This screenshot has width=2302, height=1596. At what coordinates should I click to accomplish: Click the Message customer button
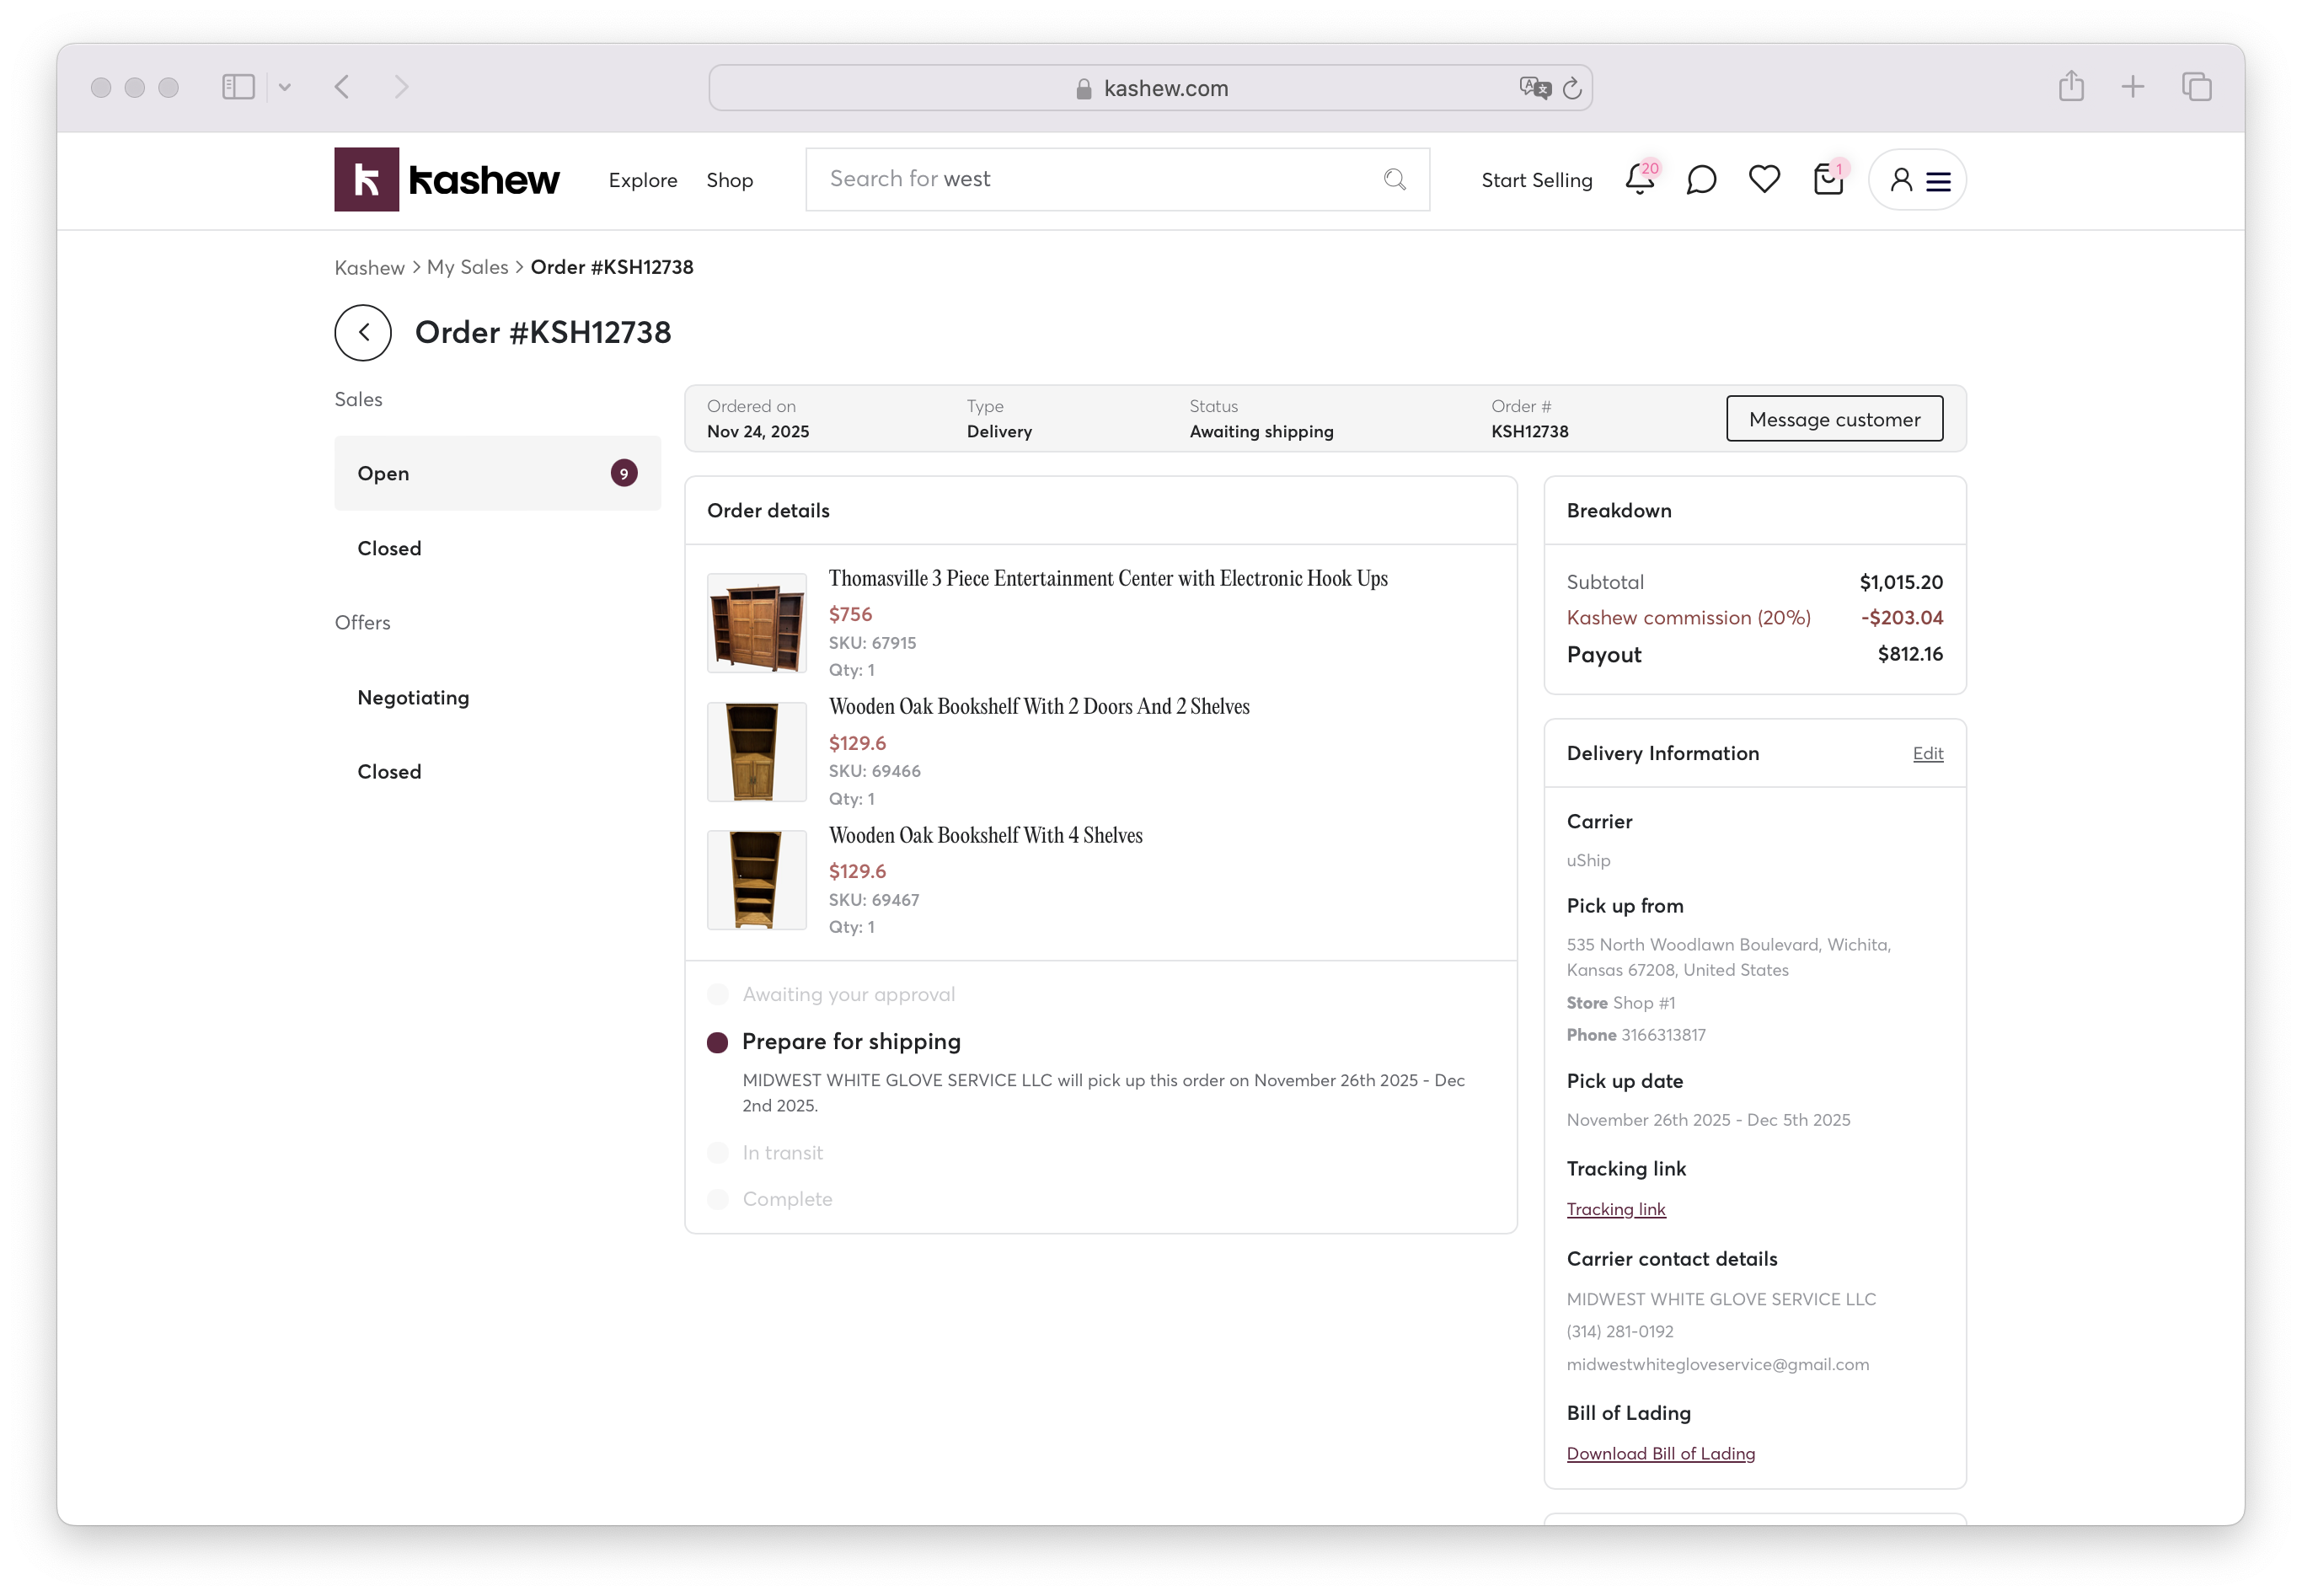pos(1833,419)
